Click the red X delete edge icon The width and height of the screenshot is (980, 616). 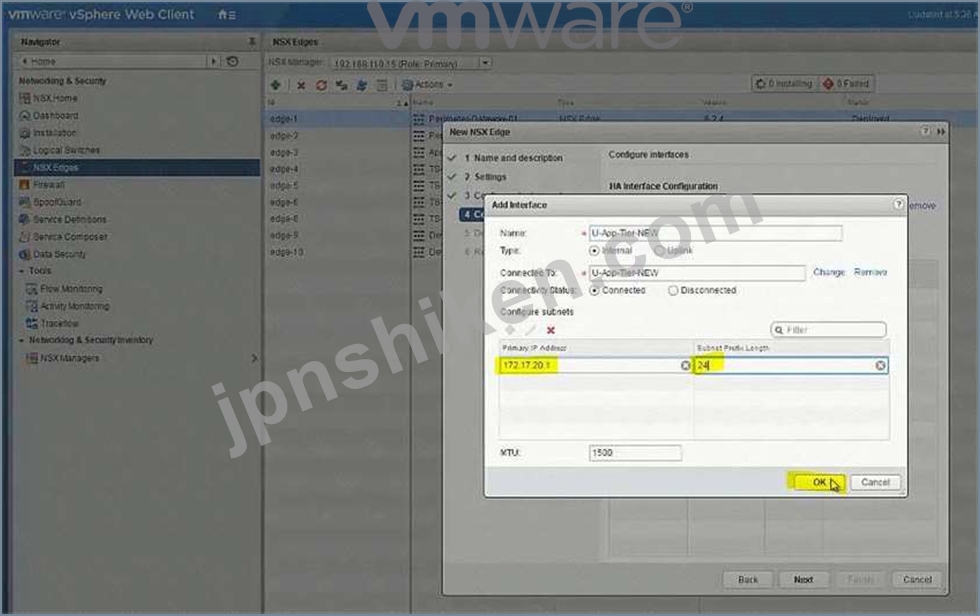click(x=301, y=85)
